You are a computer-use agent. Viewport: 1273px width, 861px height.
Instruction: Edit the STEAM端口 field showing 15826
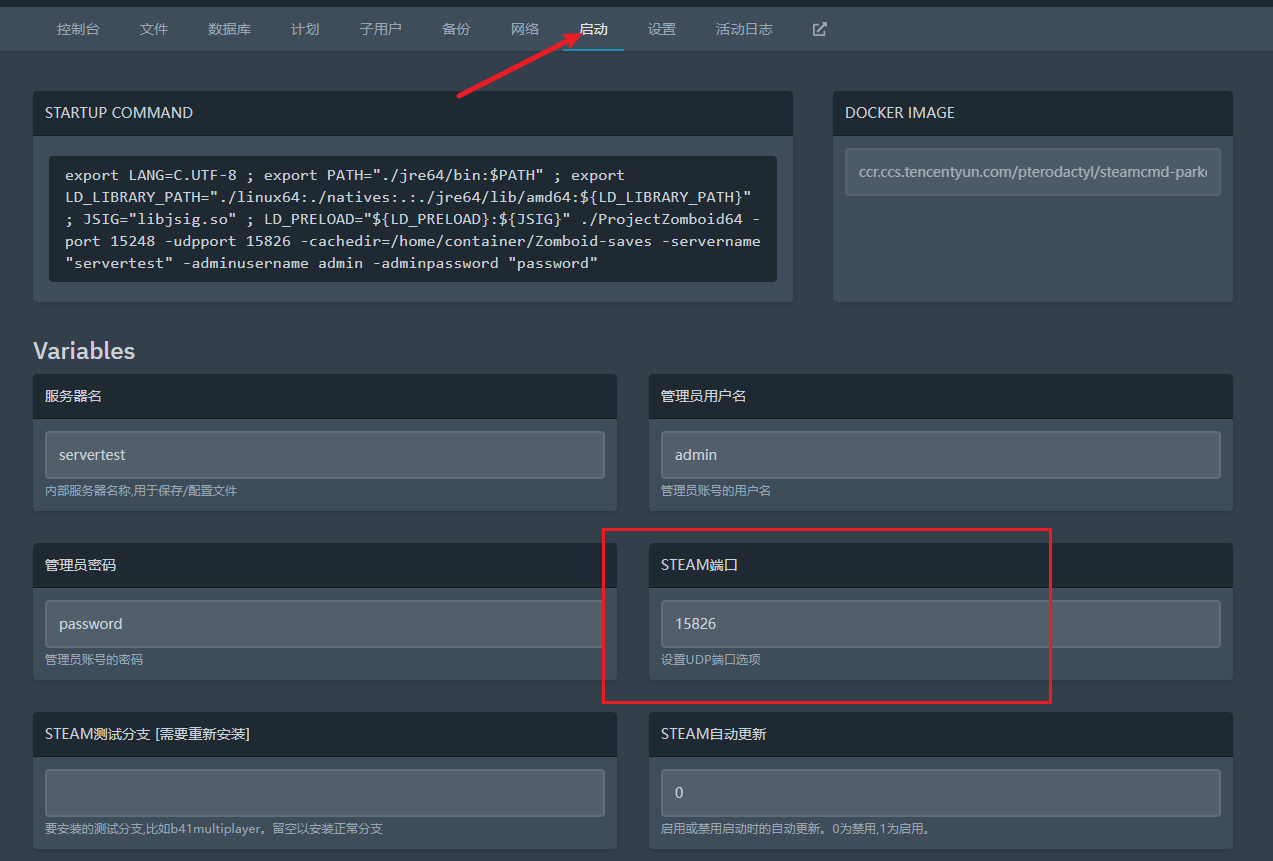pos(940,624)
